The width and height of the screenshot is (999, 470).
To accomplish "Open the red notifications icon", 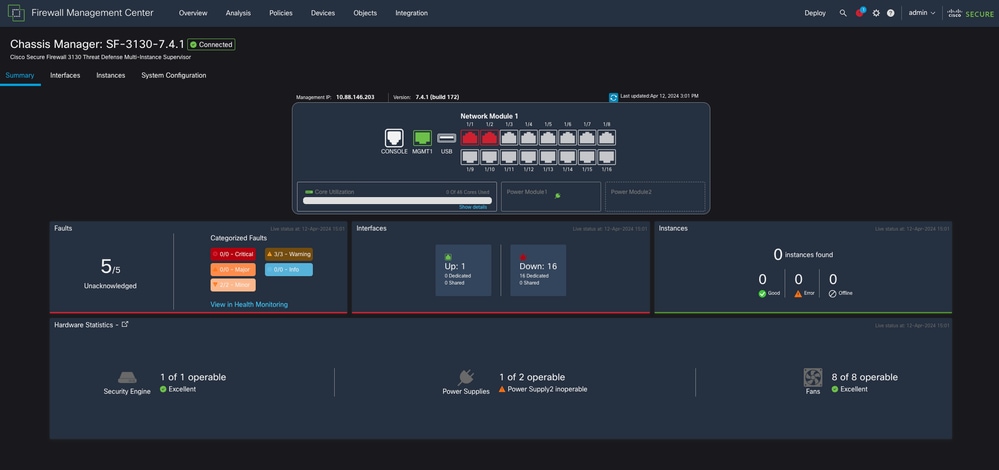I will 859,13.
